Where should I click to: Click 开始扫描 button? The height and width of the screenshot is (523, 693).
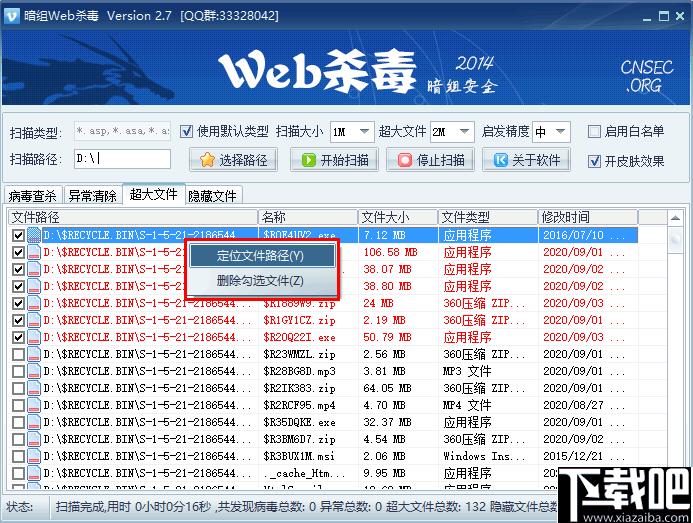tap(334, 160)
